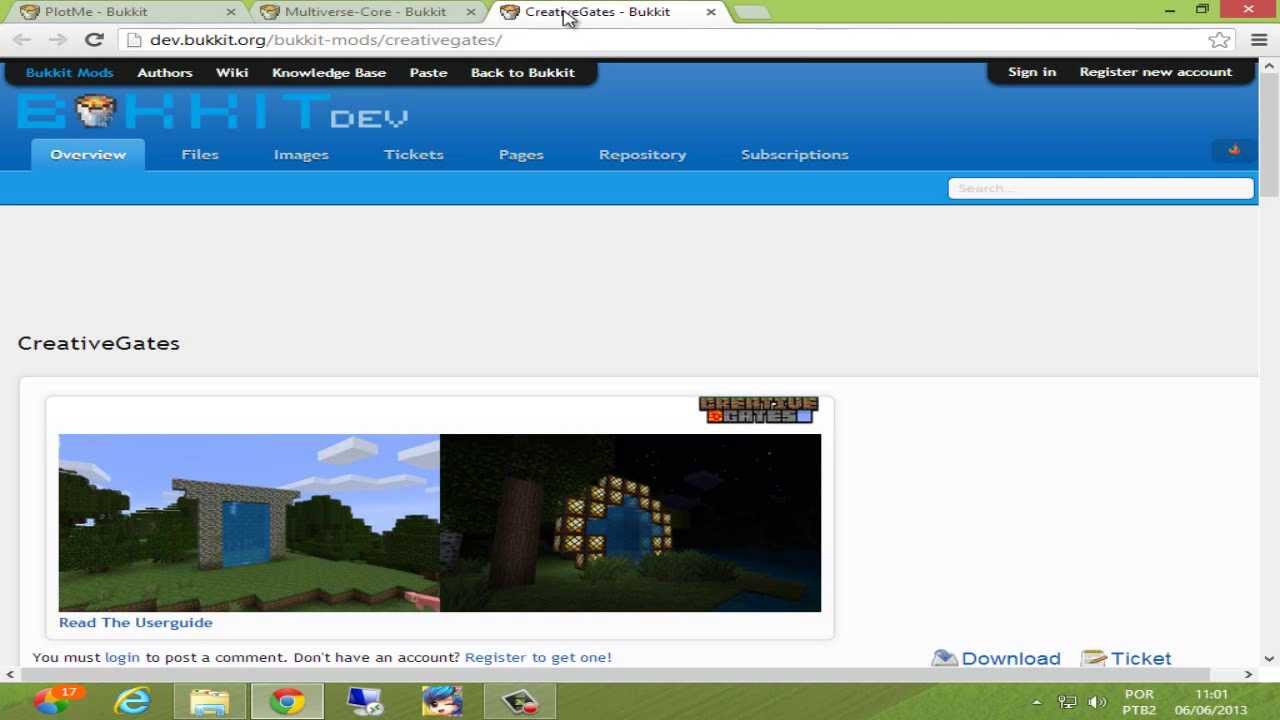This screenshot has height=720, width=1280.
Task: Click the site Search field
Action: [x=1100, y=188]
